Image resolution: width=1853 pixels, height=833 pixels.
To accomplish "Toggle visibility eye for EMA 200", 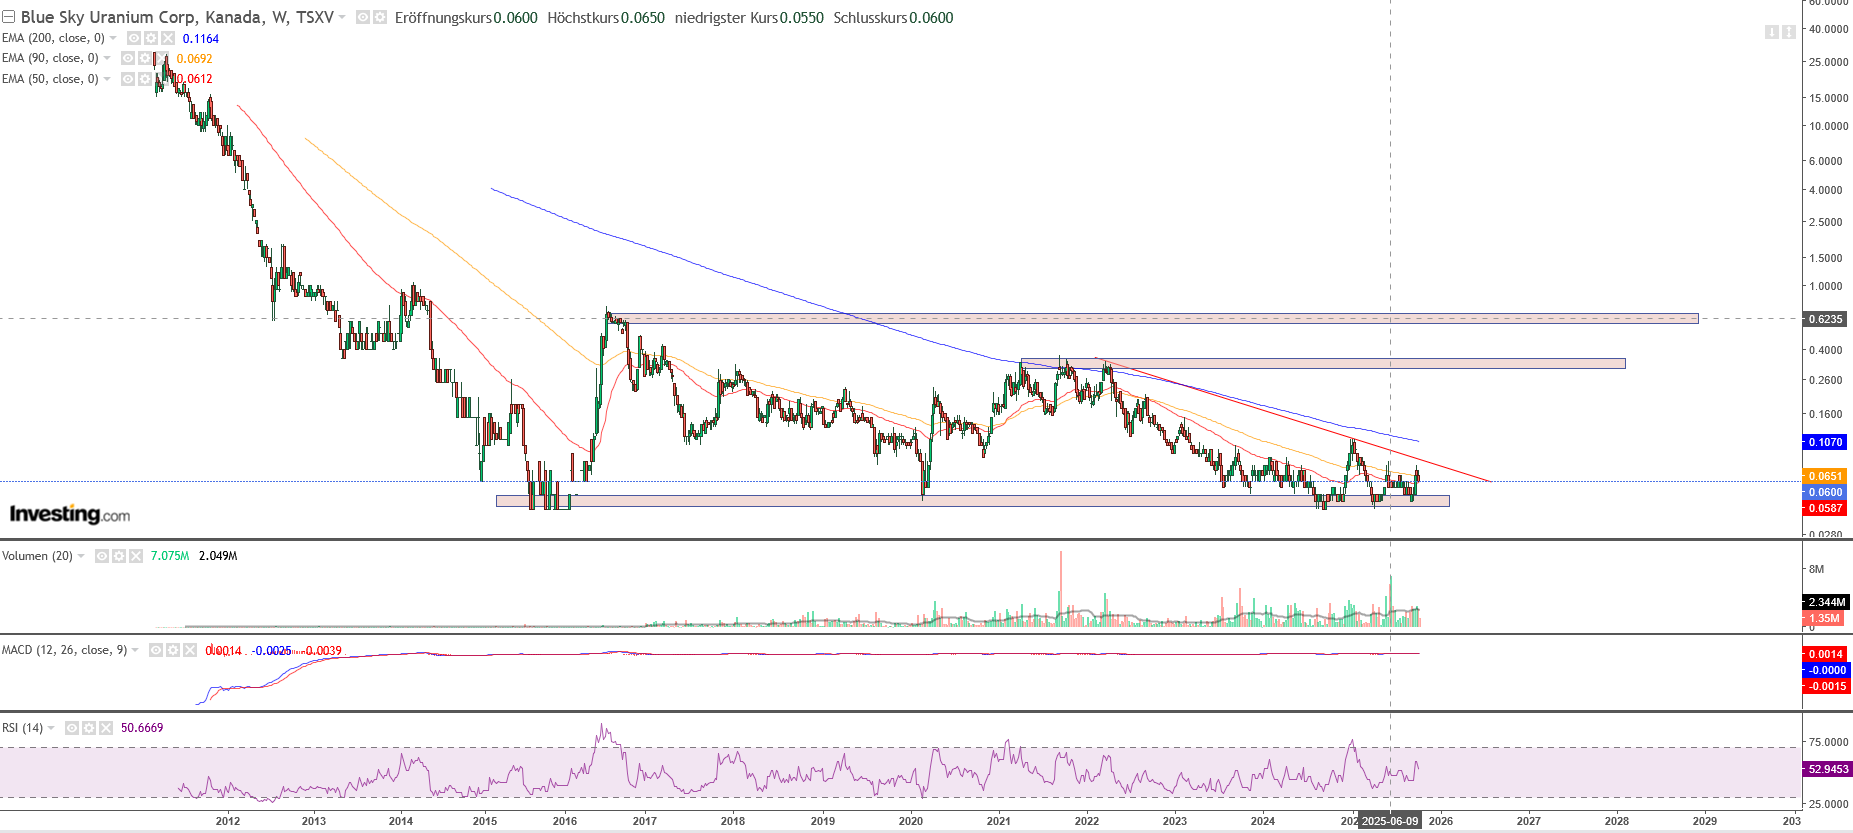I will click(x=134, y=38).
